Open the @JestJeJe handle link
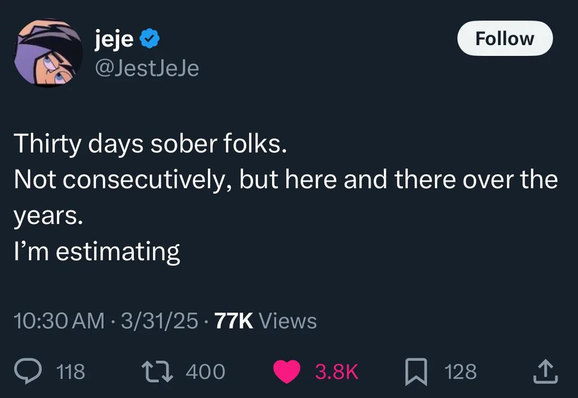Viewport: 578px width, 398px height. point(147,69)
